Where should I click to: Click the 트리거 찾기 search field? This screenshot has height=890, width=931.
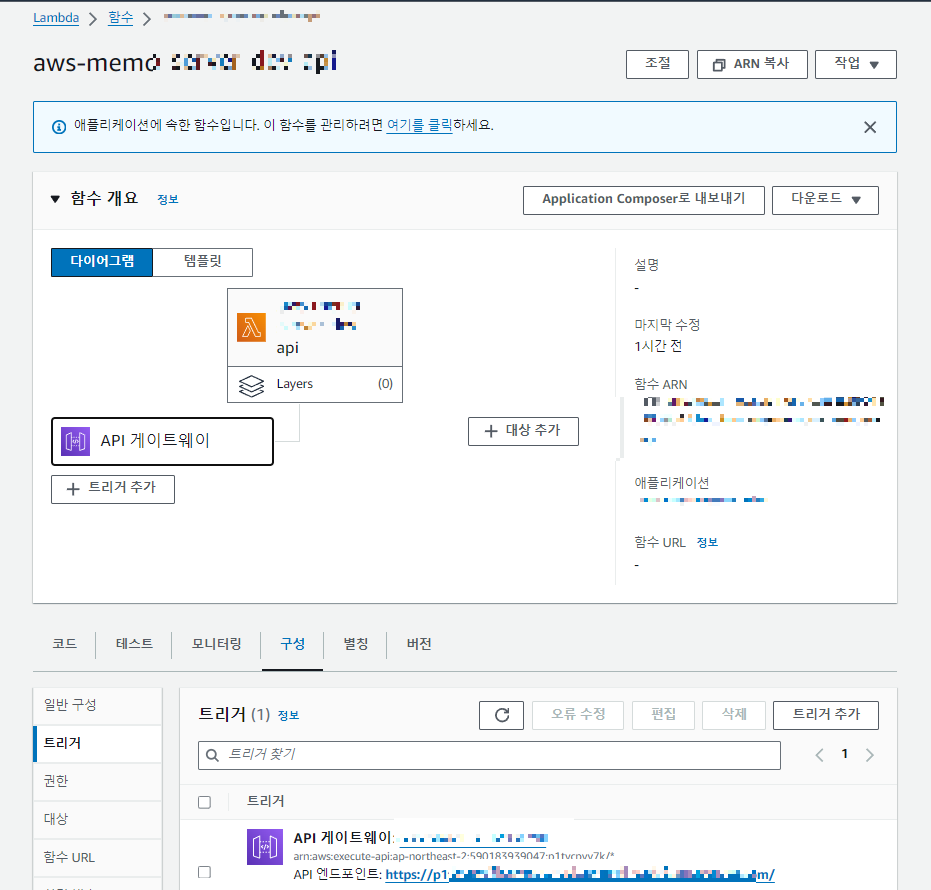point(489,755)
